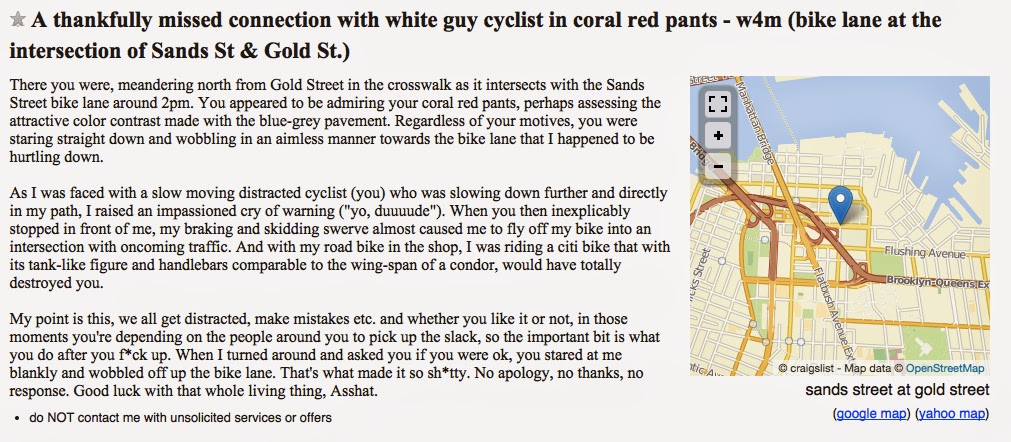
Task: Click the Brooklyn-Queens Expressway map label
Action: pyautogui.click(x=938, y=282)
